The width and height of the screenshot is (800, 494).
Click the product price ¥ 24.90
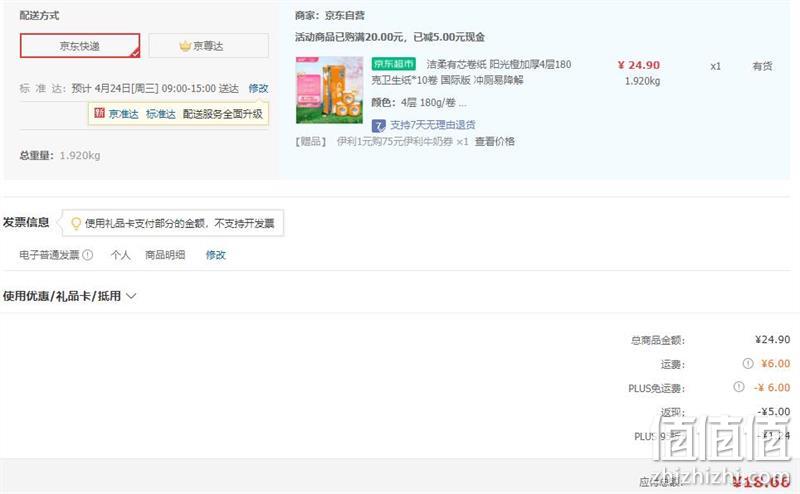click(x=638, y=65)
